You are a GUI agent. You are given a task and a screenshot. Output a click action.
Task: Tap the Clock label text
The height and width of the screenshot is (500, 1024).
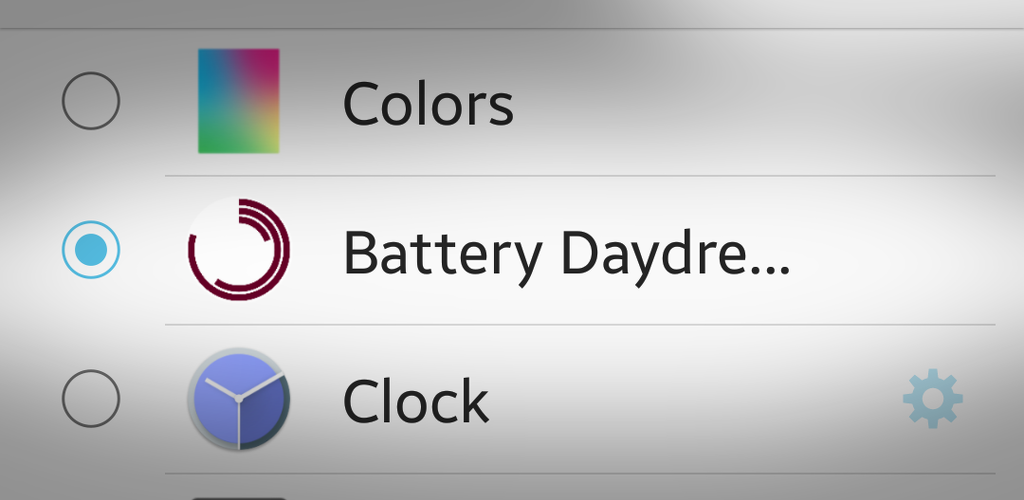(x=415, y=399)
